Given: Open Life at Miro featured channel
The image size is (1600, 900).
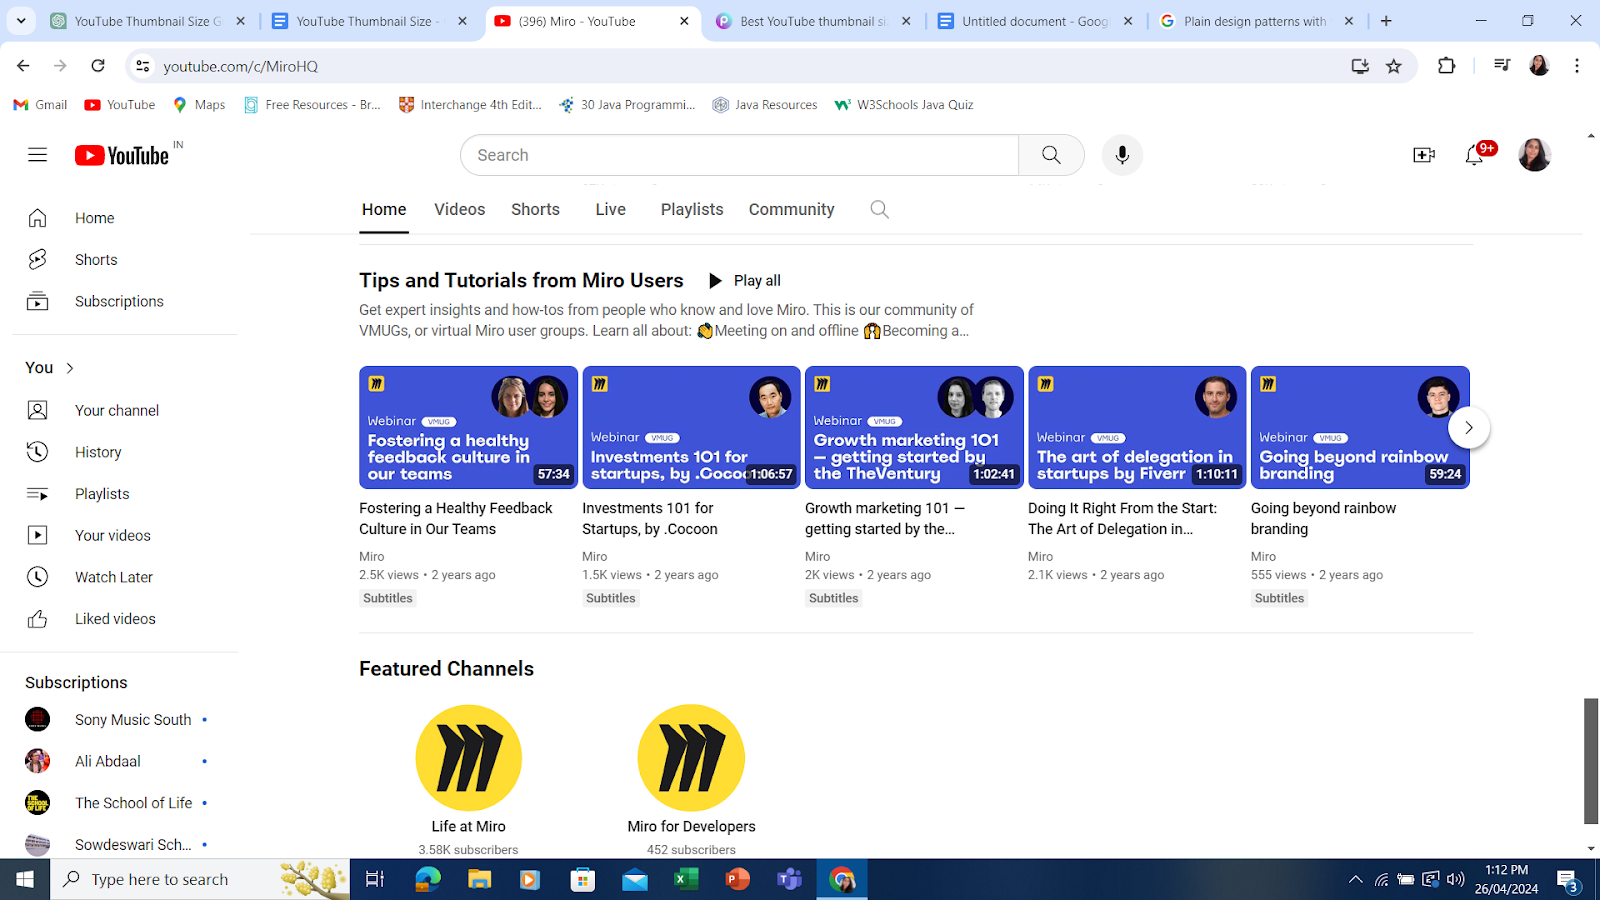Looking at the screenshot, I should pyautogui.click(x=468, y=758).
